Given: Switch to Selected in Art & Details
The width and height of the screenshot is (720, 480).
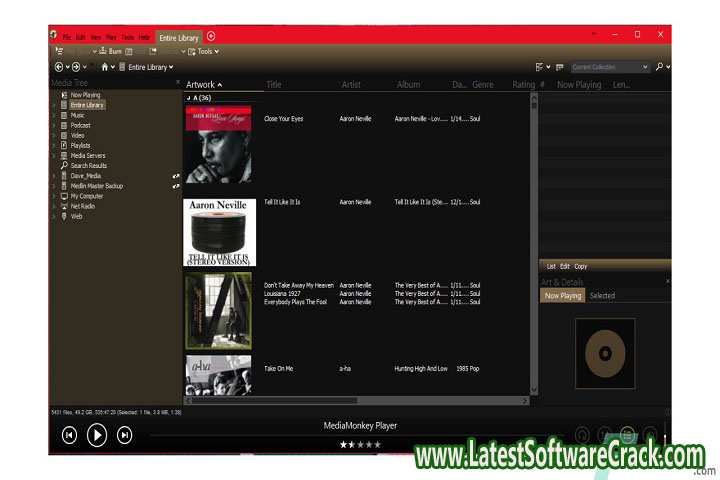Looking at the screenshot, I should click(602, 296).
